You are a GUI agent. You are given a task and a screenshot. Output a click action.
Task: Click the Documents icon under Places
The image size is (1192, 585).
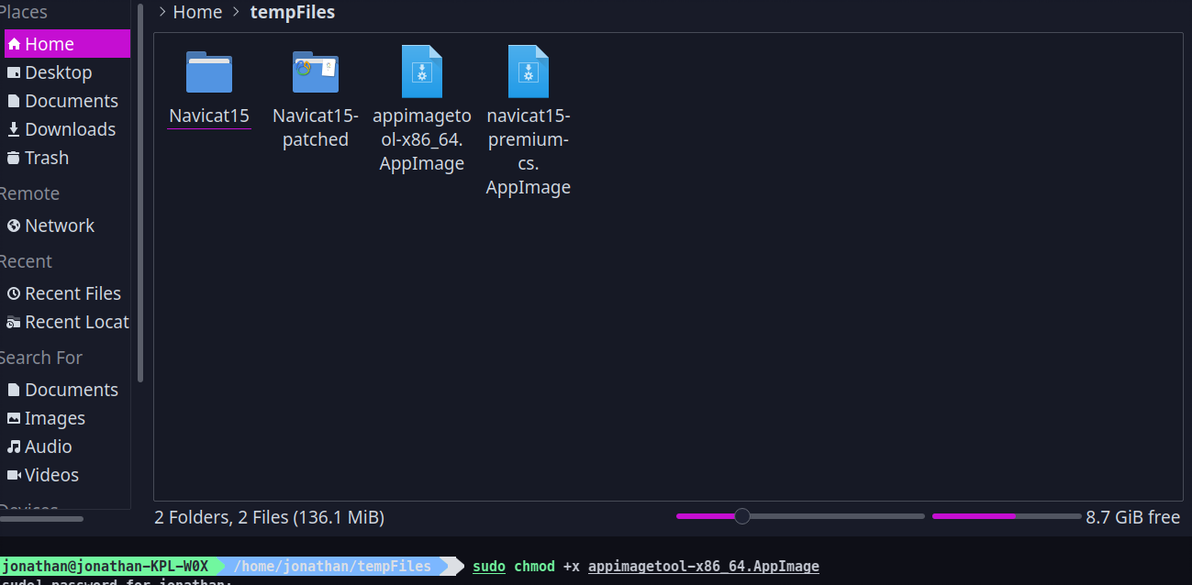coord(14,101)
